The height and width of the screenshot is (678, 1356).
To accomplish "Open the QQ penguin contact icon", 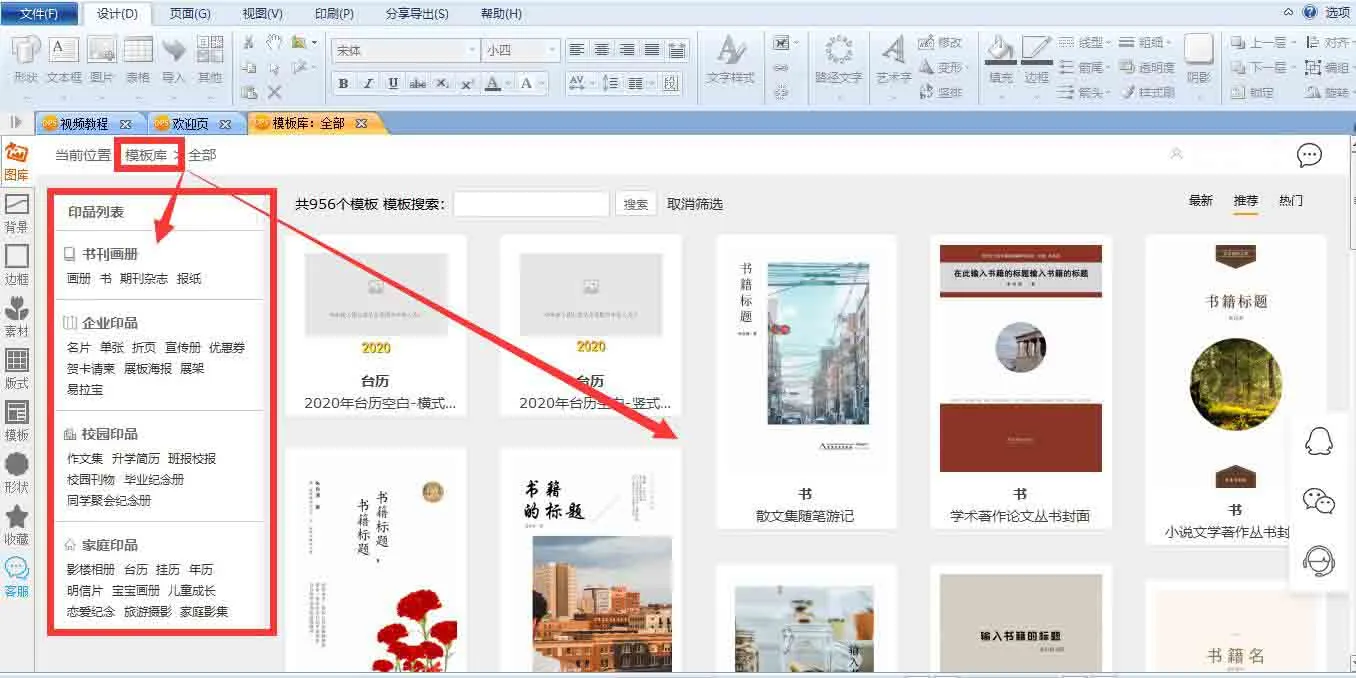I will click(1319, 441).
